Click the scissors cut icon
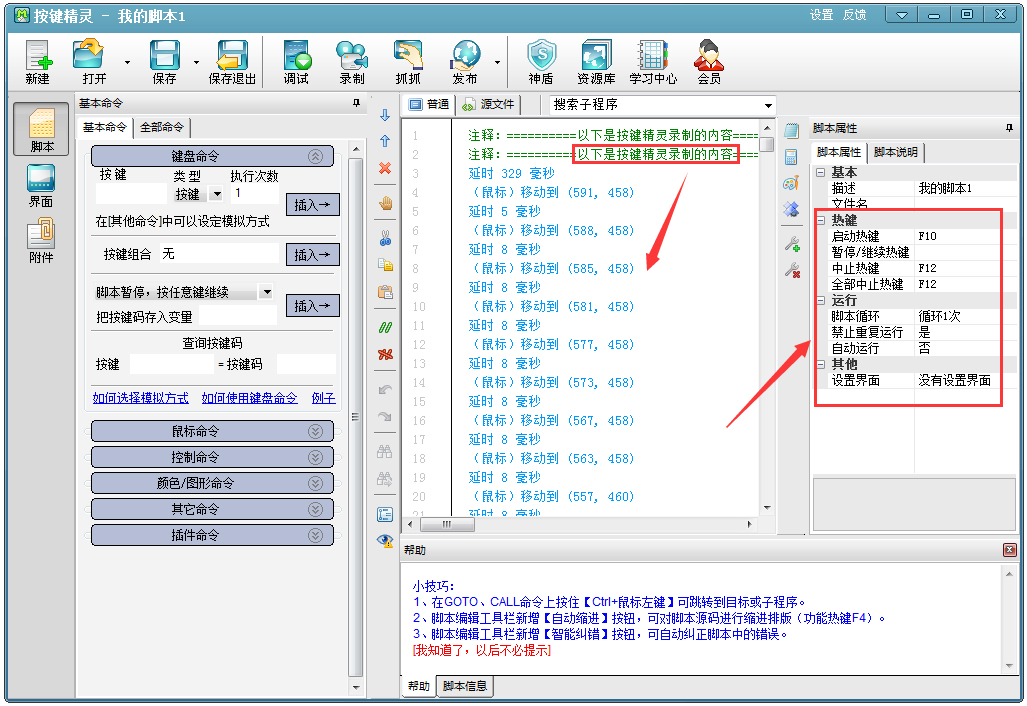Screen dimensions: 1027x706 tap(385, 238)
